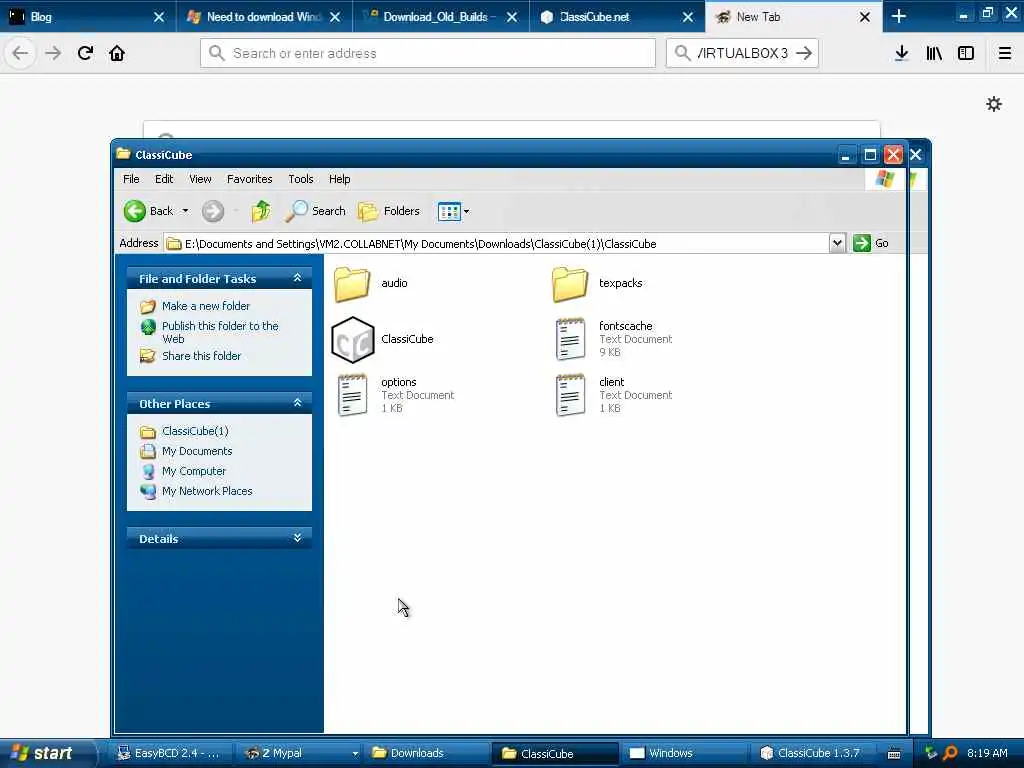Open the Favorites menu in Explorer
1024x768 pixels.
click(249, 179)
